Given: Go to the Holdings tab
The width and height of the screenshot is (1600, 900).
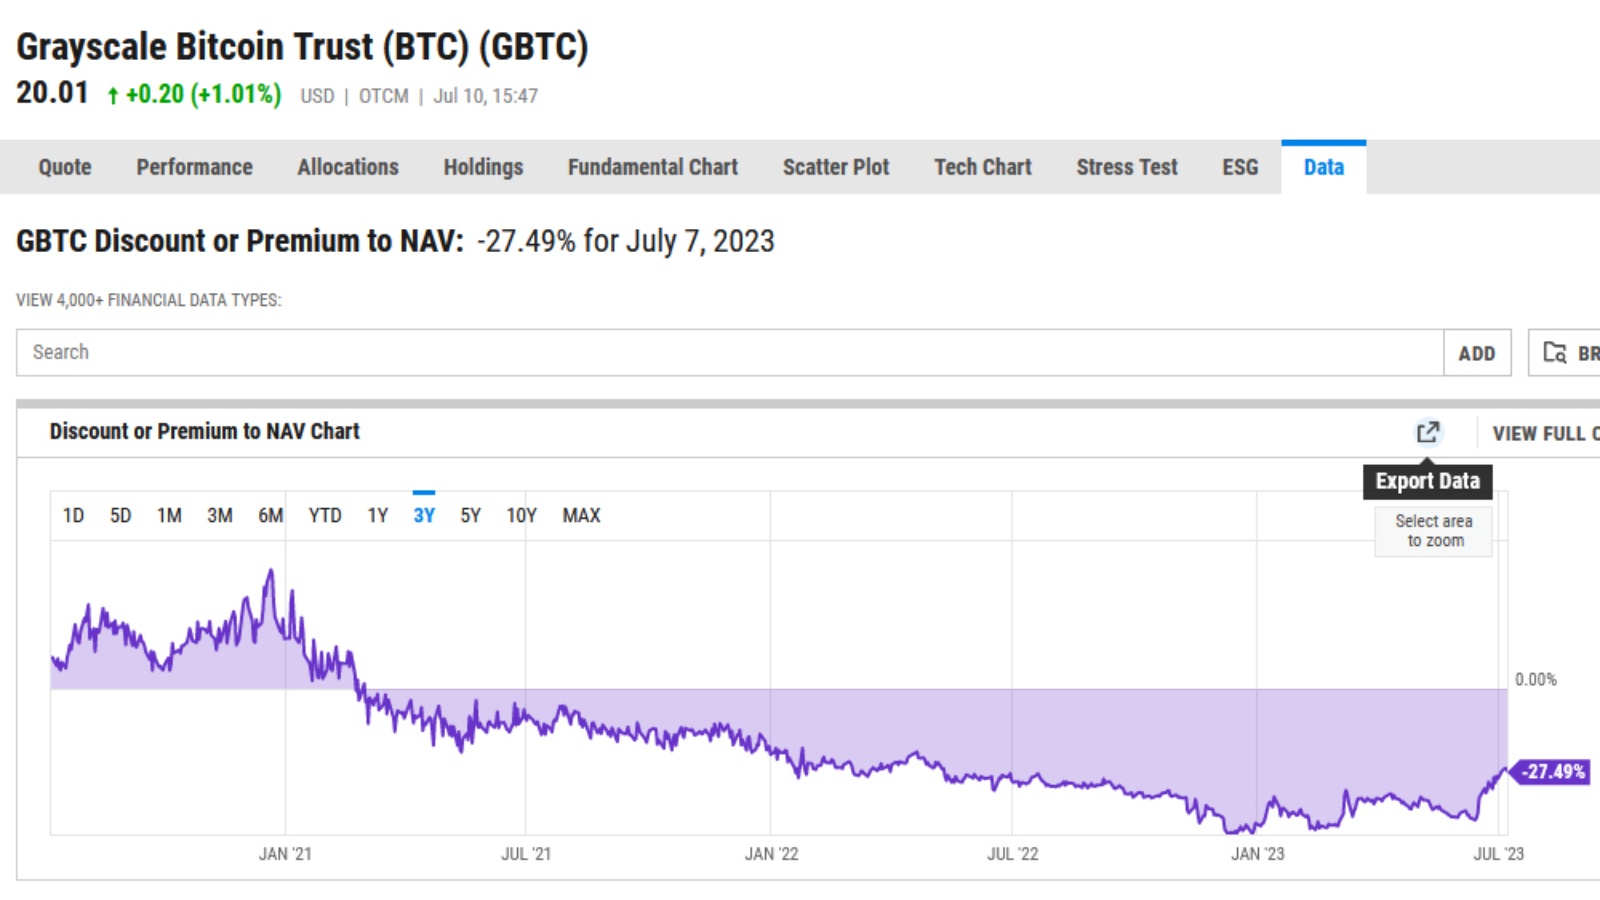Looking at the screenshot, I should 484,167.
